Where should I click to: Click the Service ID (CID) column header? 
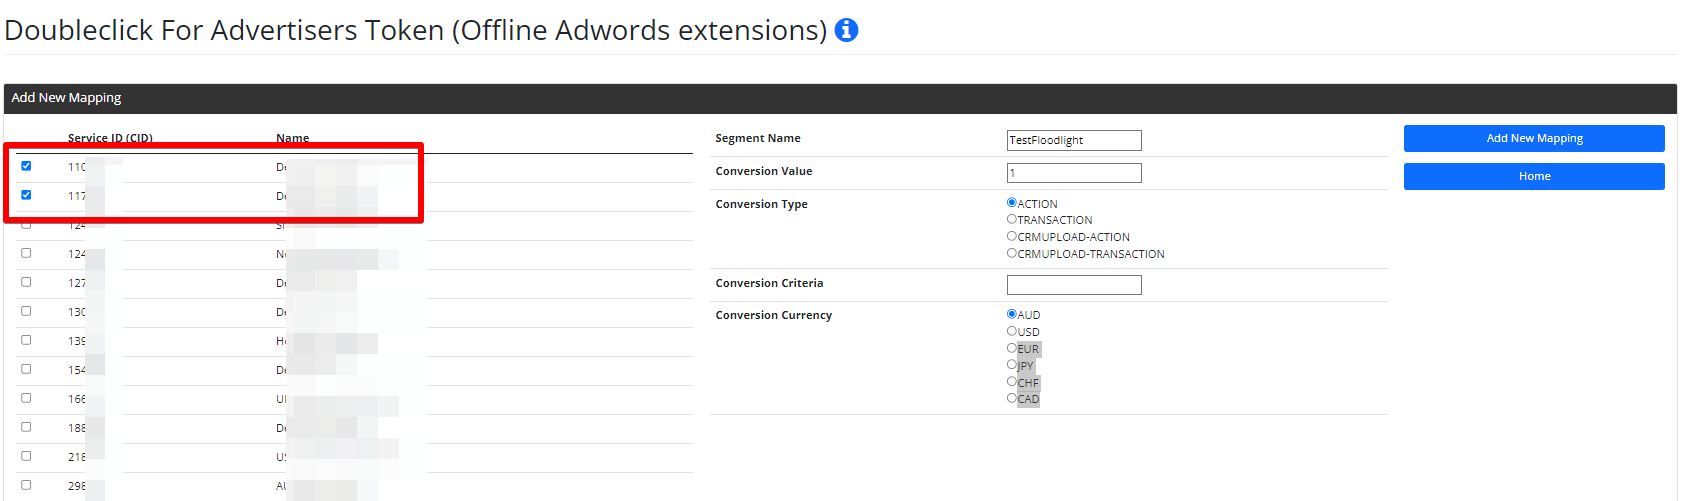pos(110,139)
